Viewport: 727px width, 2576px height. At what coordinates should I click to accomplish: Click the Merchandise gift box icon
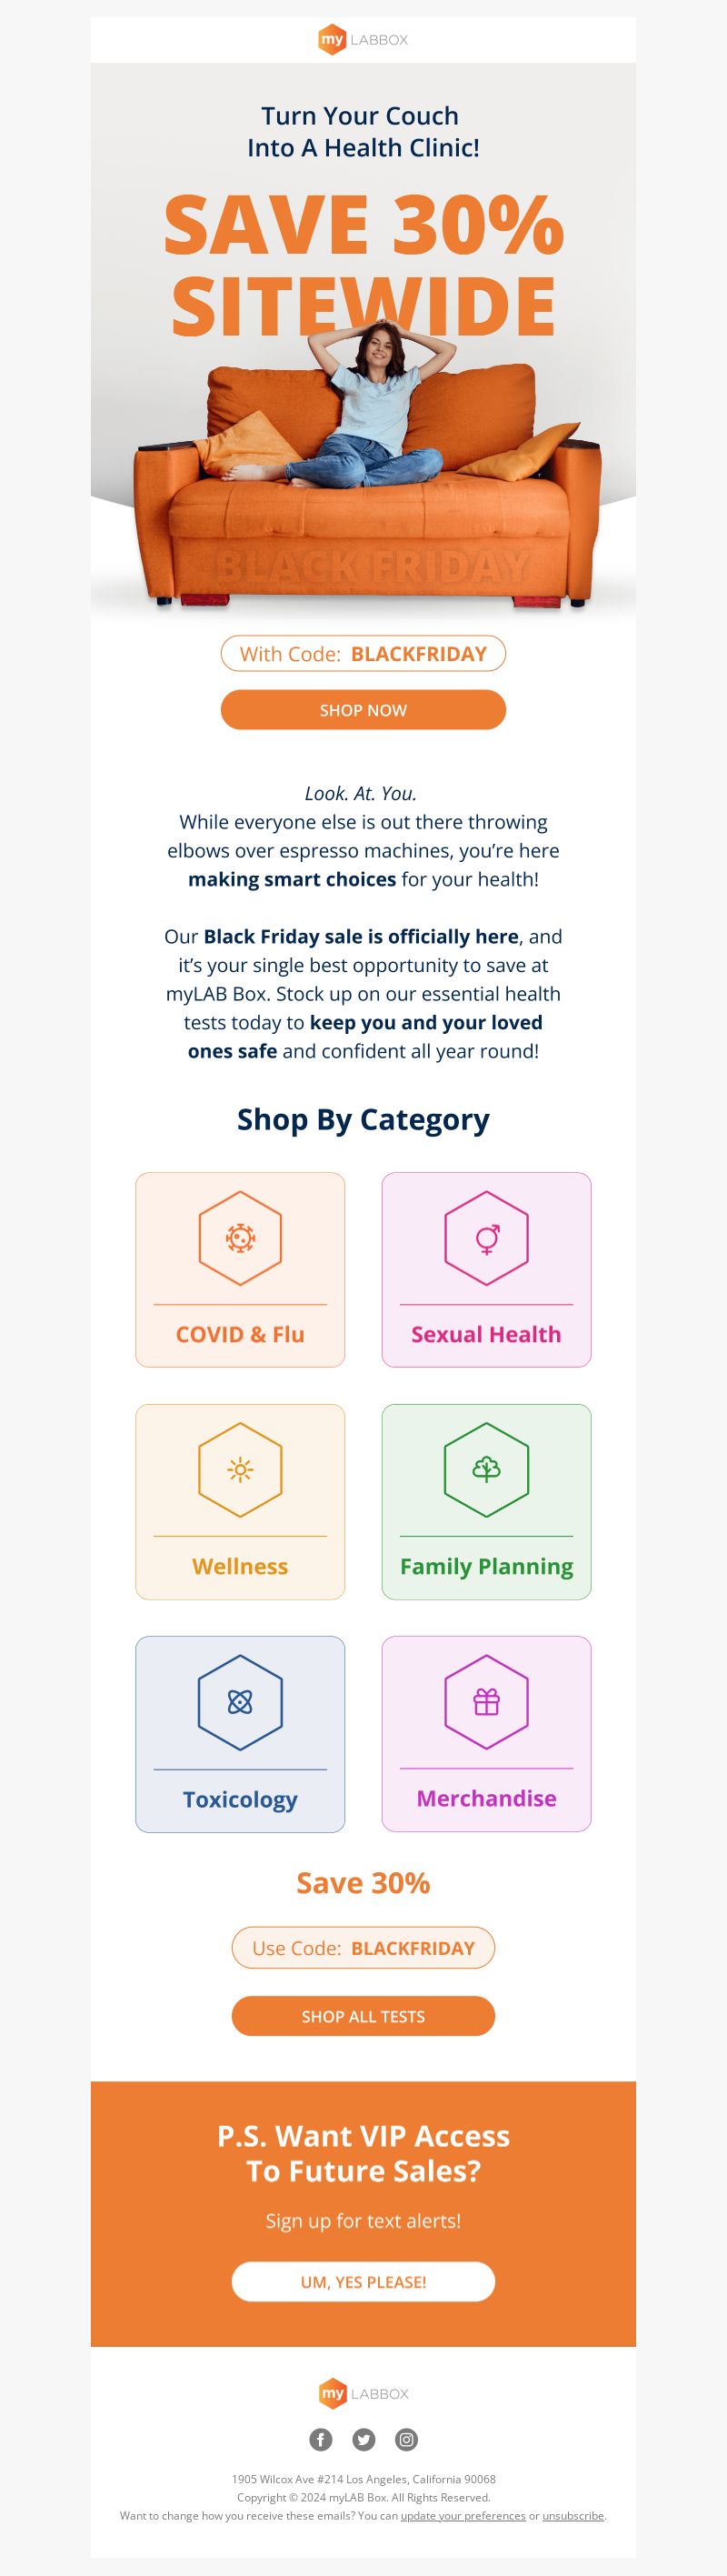(486, 1702)
